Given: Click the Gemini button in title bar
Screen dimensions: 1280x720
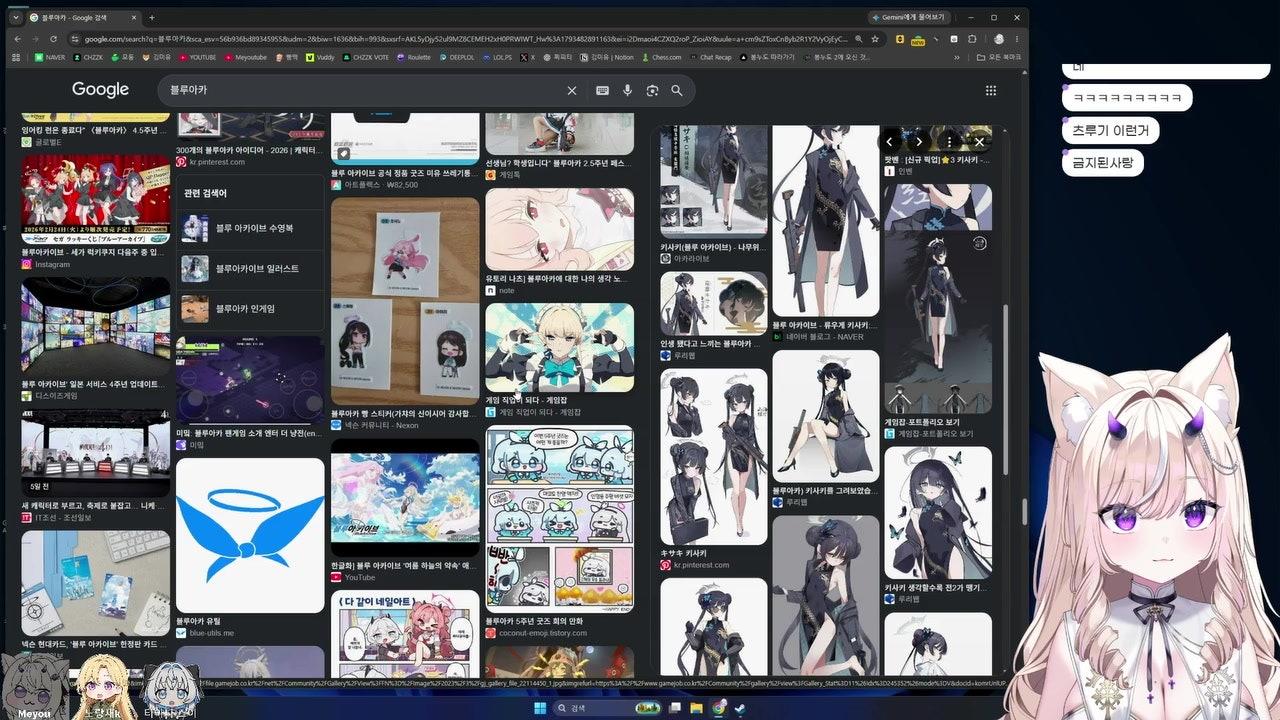Looking at the screenshot, I should coord(909,17).
